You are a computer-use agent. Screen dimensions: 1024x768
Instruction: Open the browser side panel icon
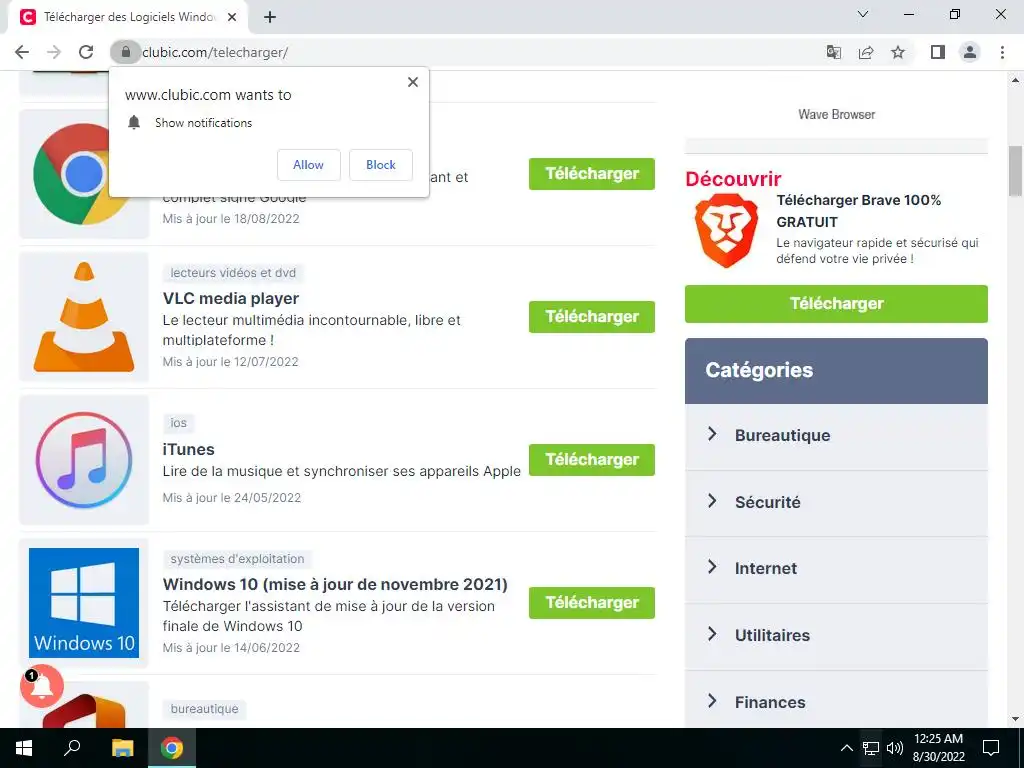pyautogui.click(x=938, y=52)
